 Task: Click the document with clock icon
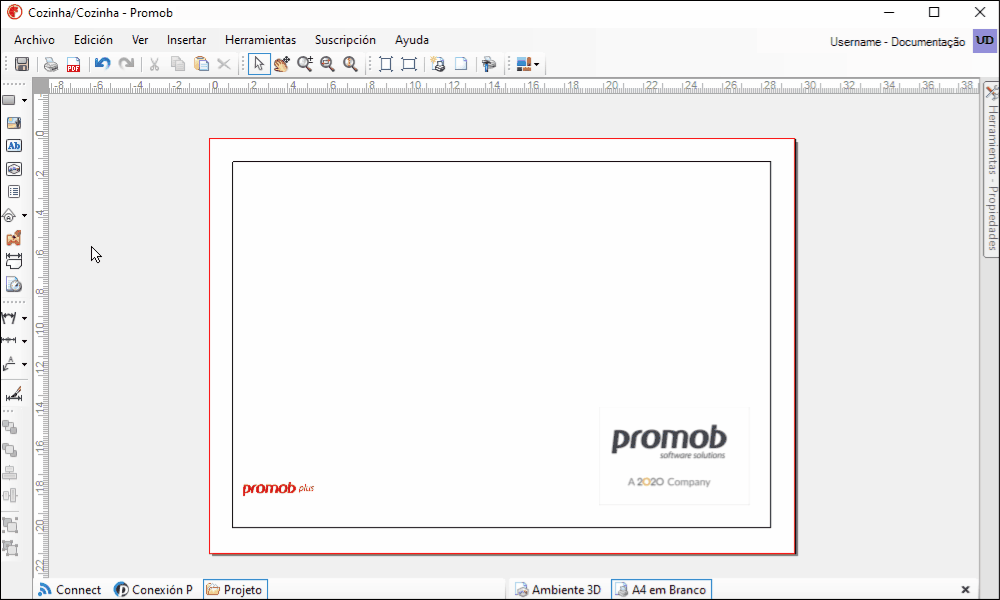[x=13, y=284]
